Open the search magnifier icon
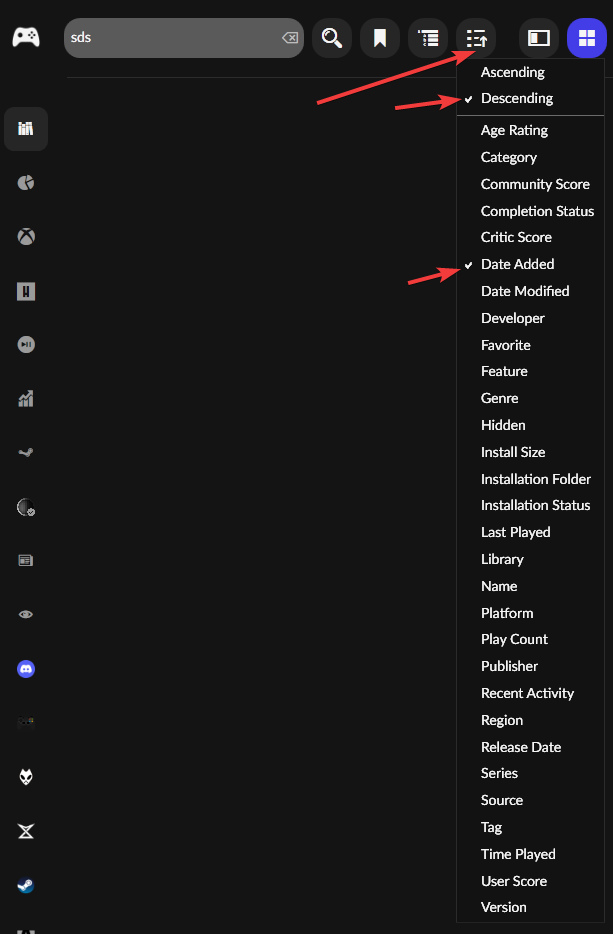 point(331,37)
